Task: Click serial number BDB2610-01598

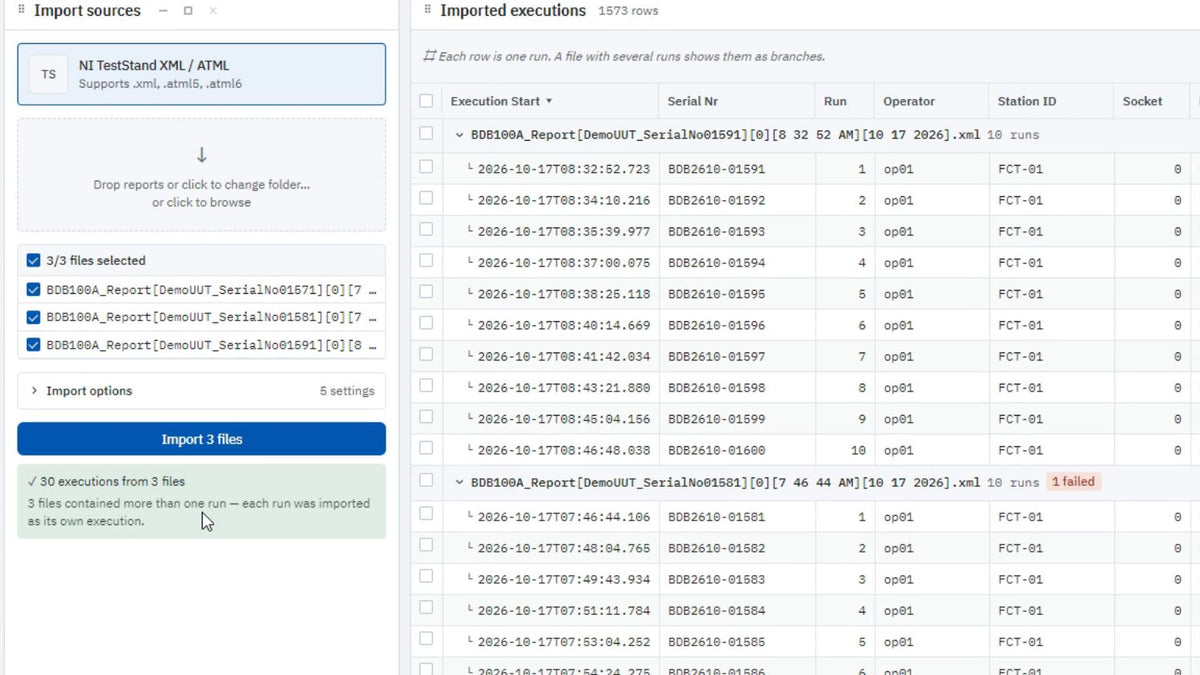Action: tap(716, 388)
